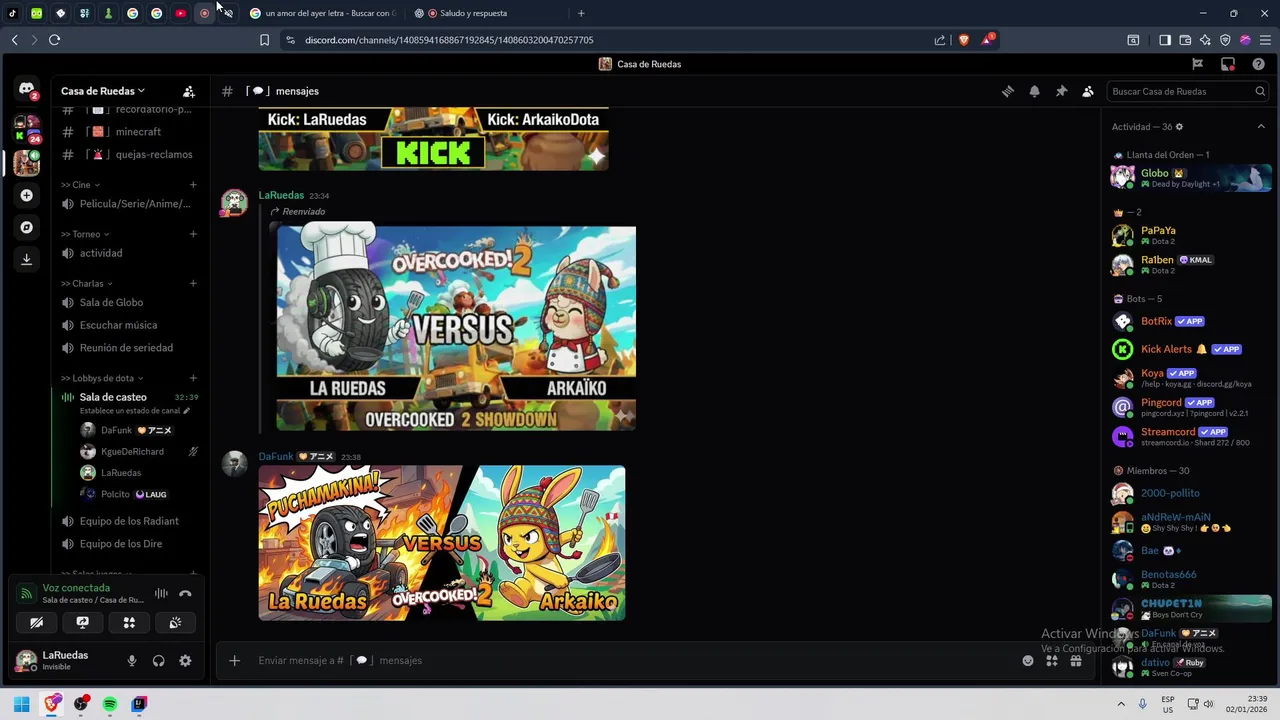Share your screen button in voice panel
Screen dimensions: 1280x720
[x=83, y=623]
